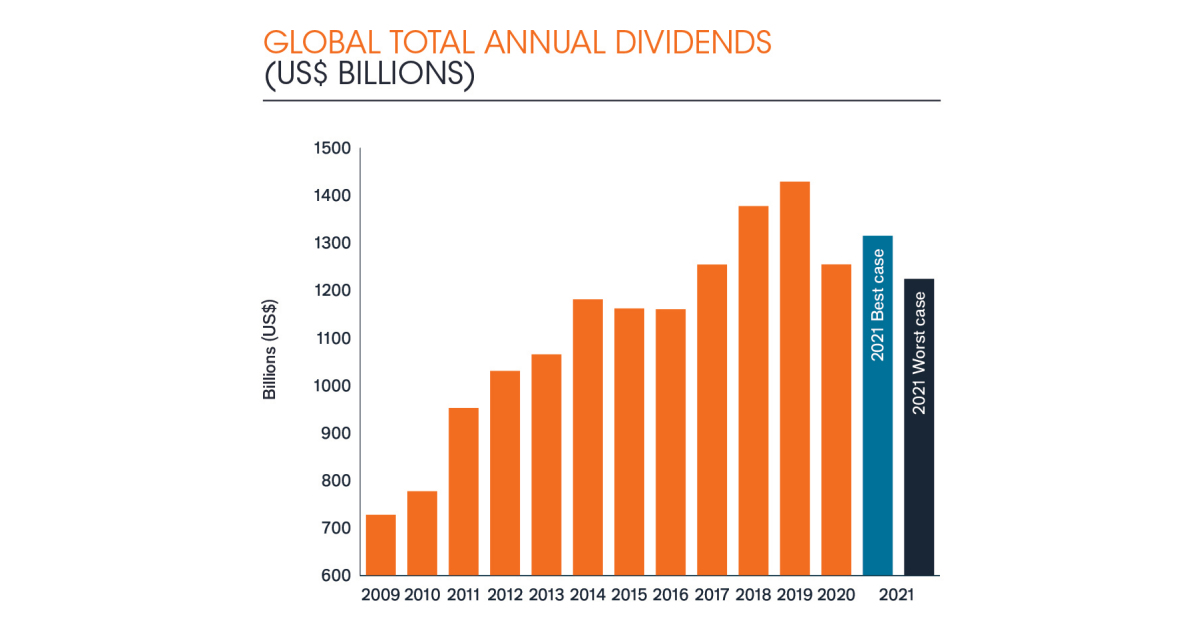Click the 2017 dividend bar

click(x=712, y=420)
